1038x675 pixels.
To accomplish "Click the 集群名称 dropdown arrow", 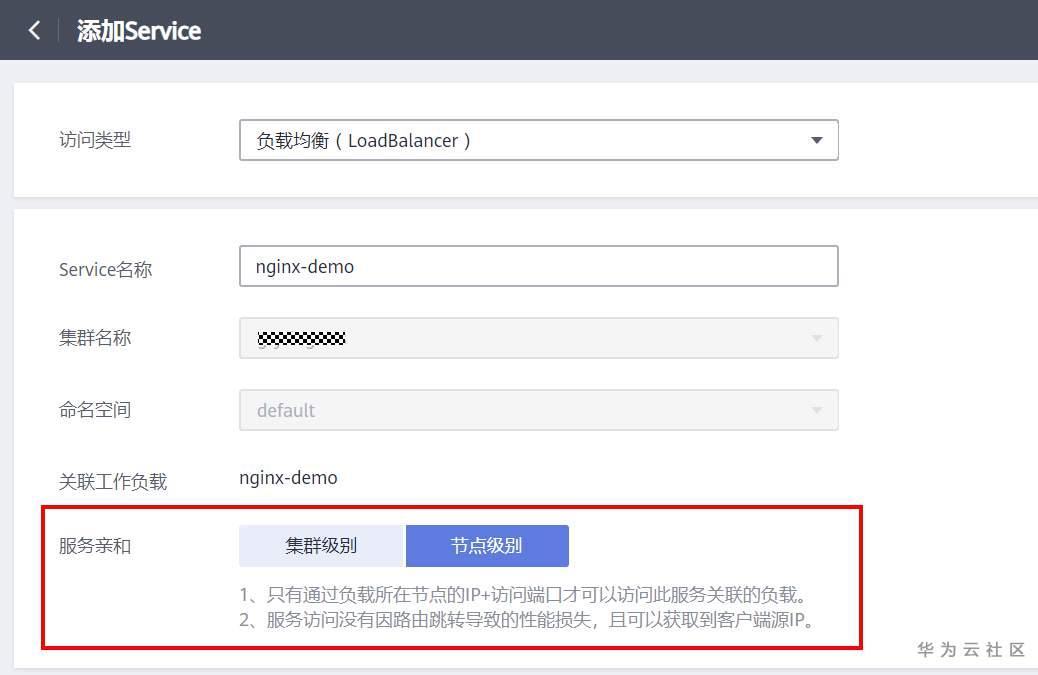I will (x=818, y=338).
